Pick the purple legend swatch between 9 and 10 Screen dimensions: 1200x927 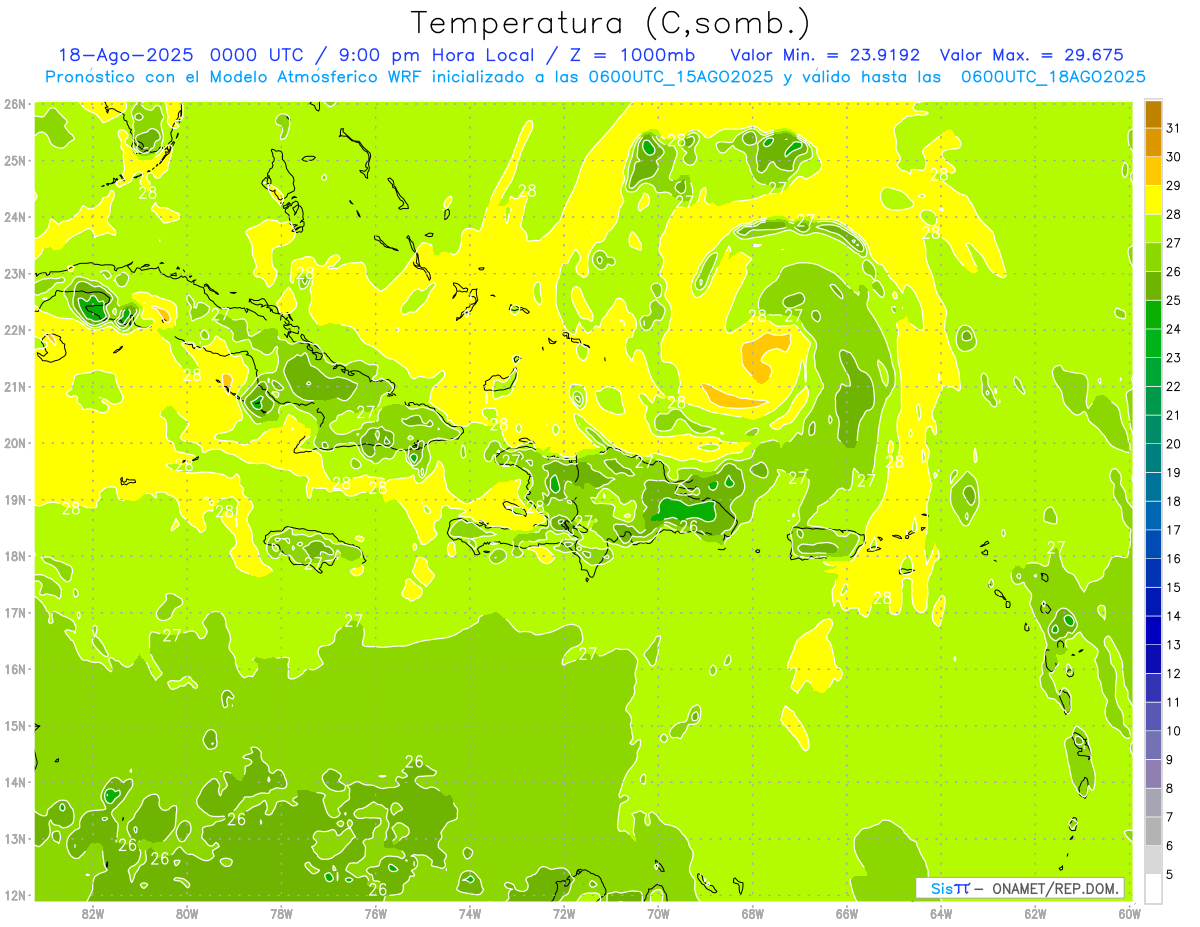point(1153,745)
